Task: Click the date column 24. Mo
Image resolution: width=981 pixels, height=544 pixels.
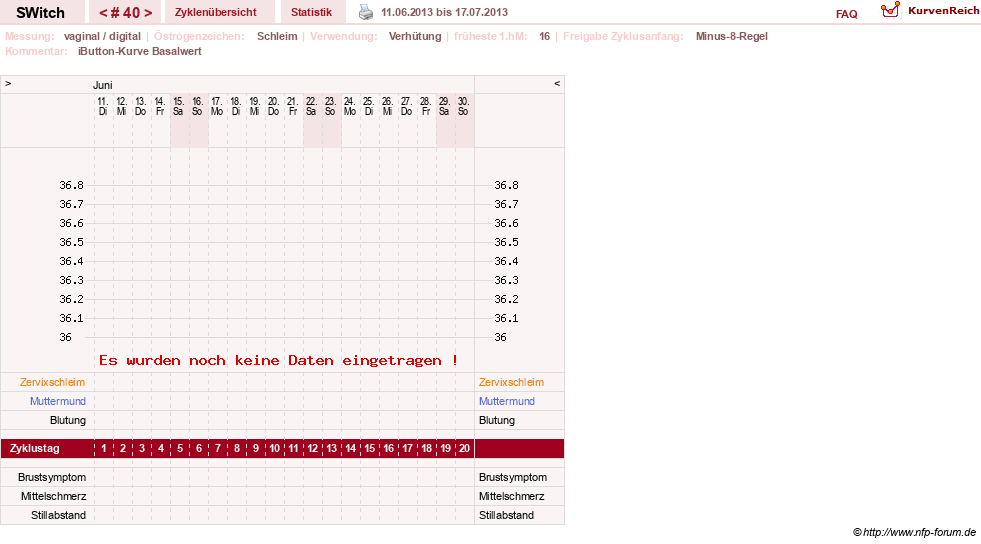Action: pos(349,106)
